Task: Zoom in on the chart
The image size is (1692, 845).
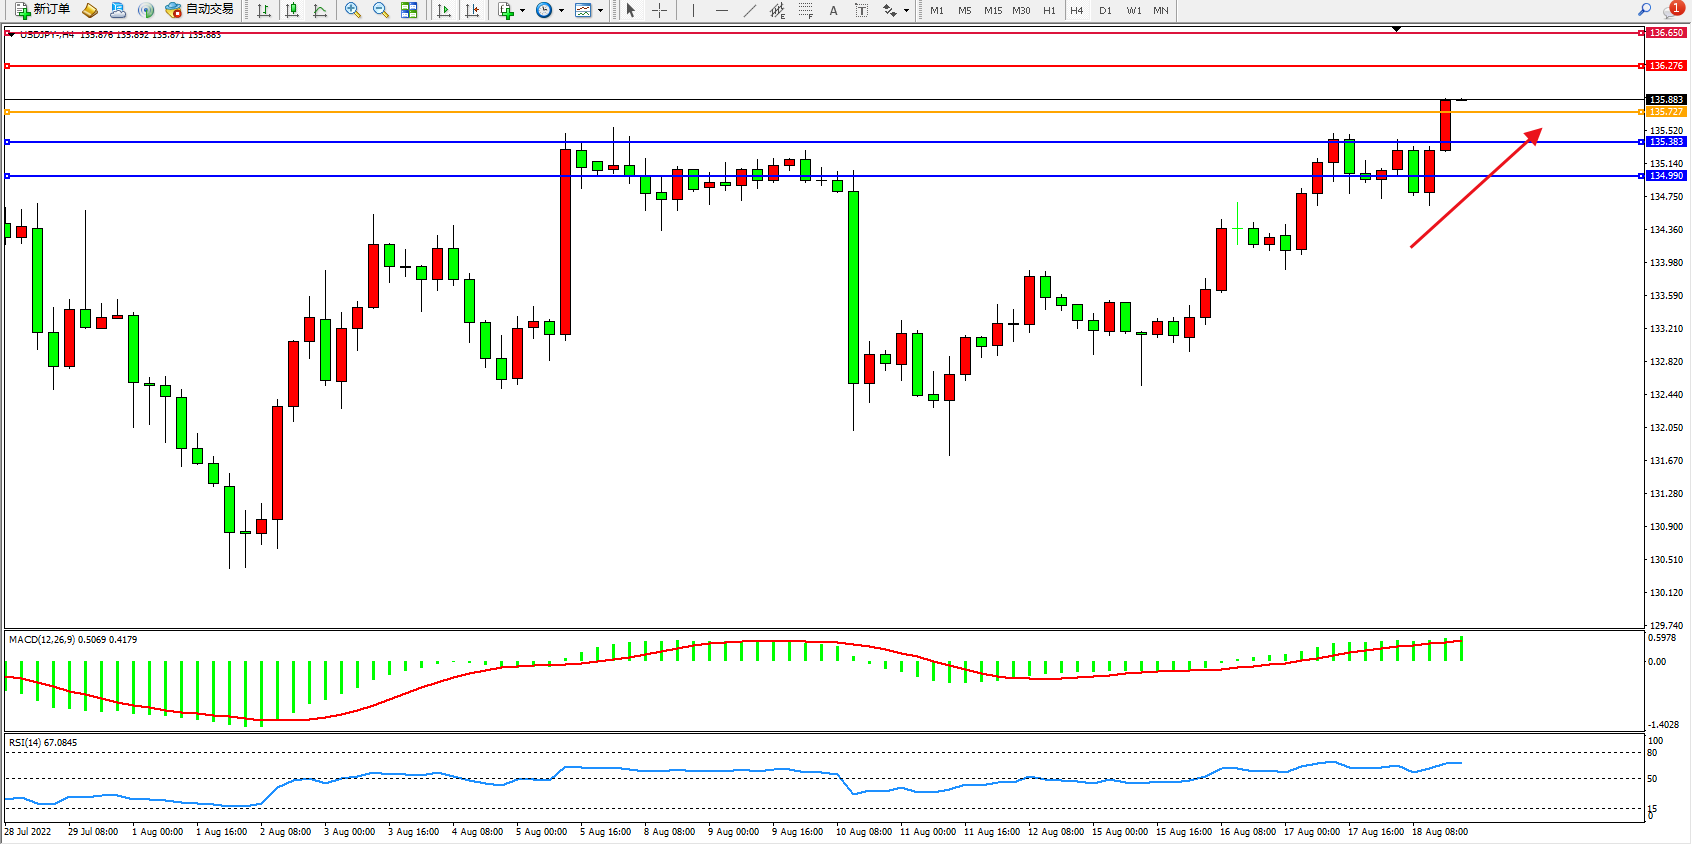Action: 353,10
